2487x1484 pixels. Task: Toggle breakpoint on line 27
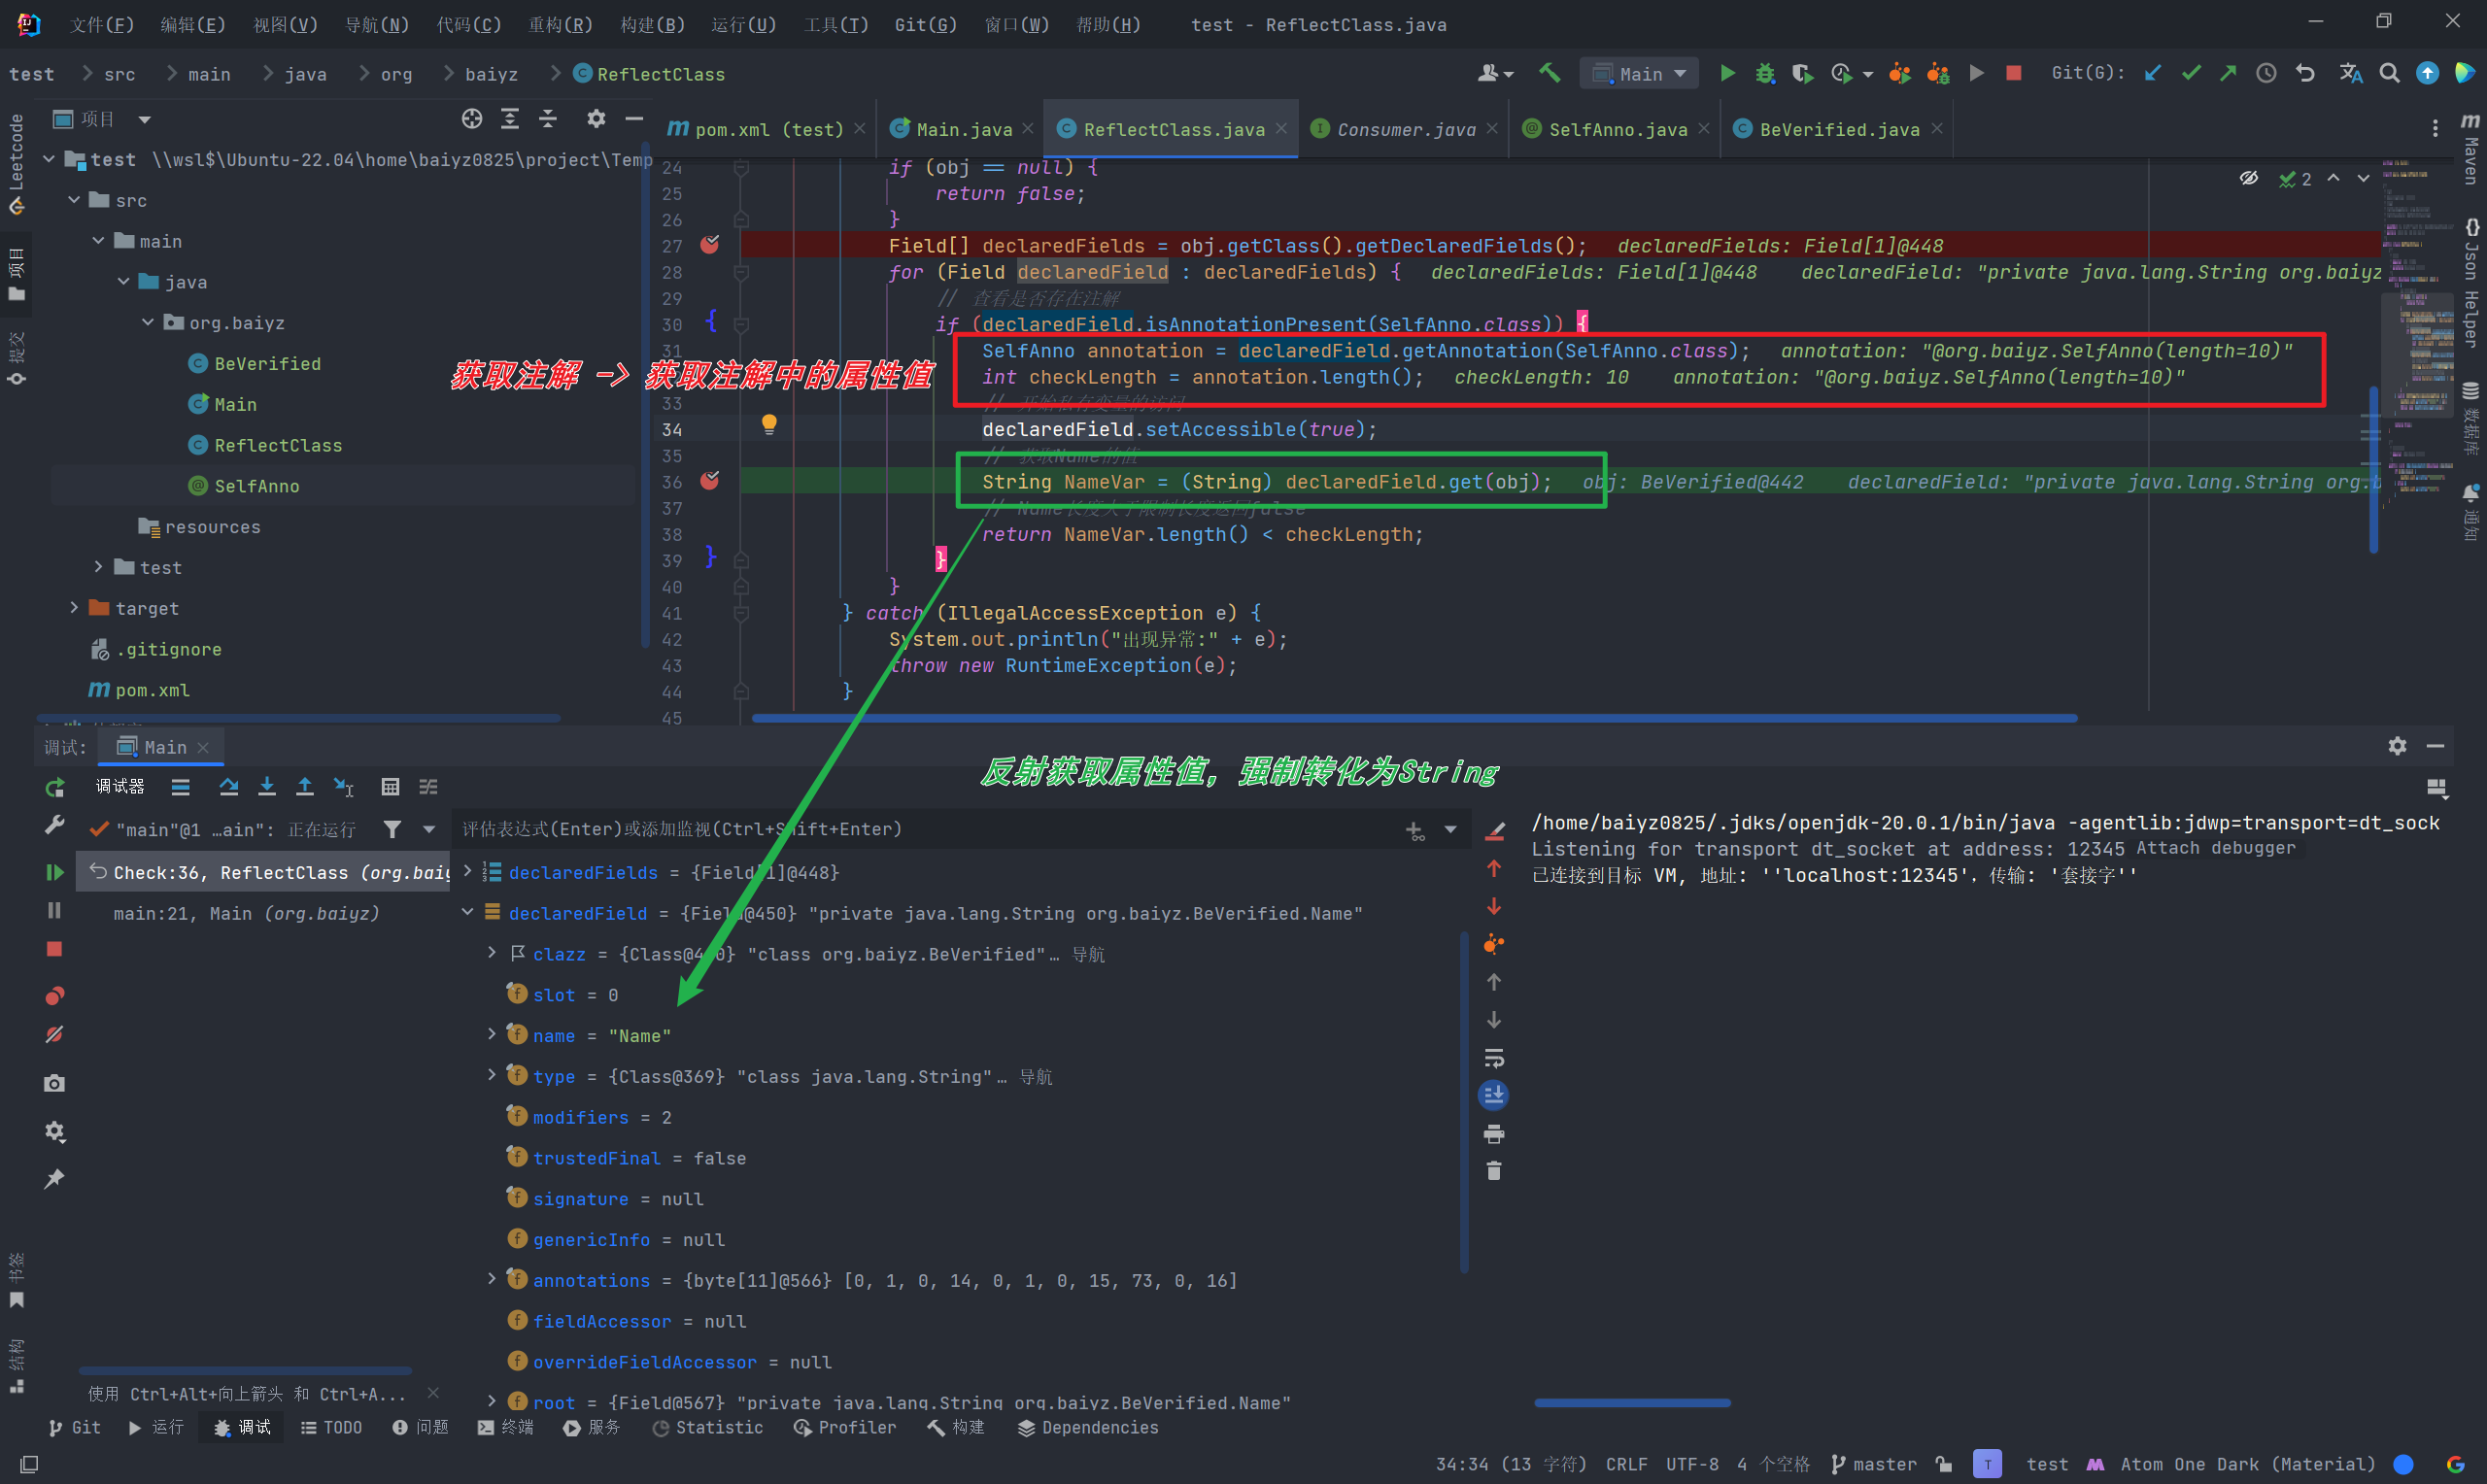pyautogui.click(x=710, y=245)
